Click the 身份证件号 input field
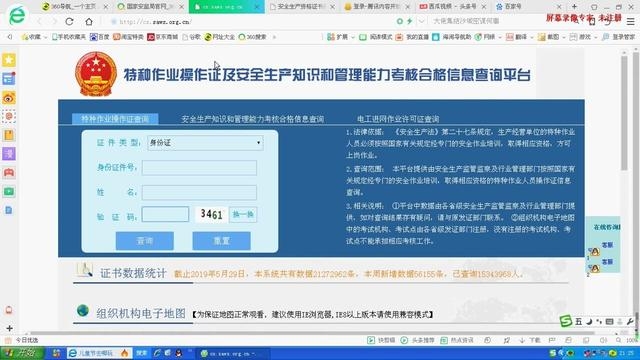 (x=199, y=167)
